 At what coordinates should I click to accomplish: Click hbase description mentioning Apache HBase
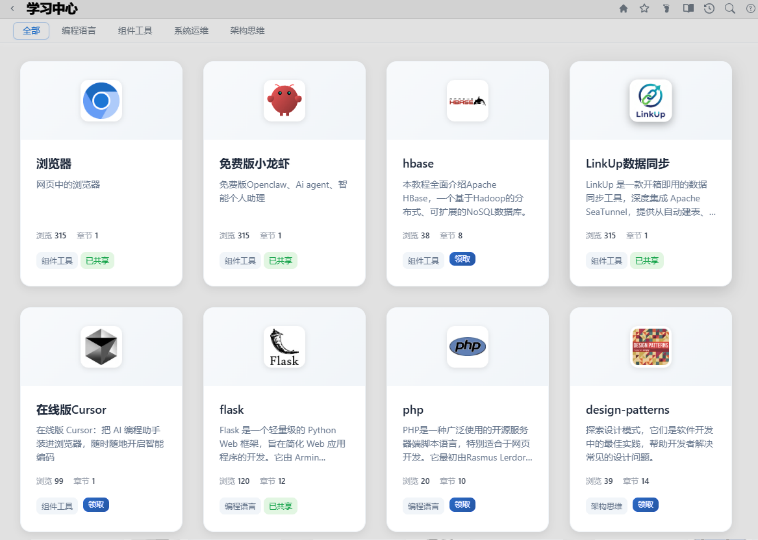[465, 198]
